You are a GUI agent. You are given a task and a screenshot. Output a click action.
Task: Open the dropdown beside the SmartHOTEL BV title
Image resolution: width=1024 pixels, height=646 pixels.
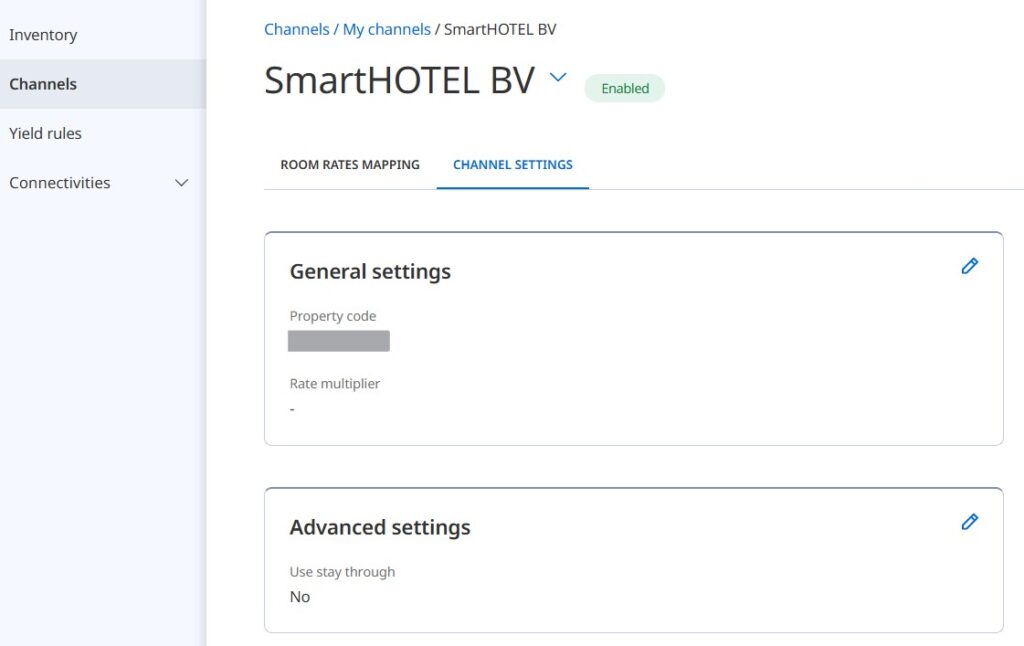[x=558, y=78]
